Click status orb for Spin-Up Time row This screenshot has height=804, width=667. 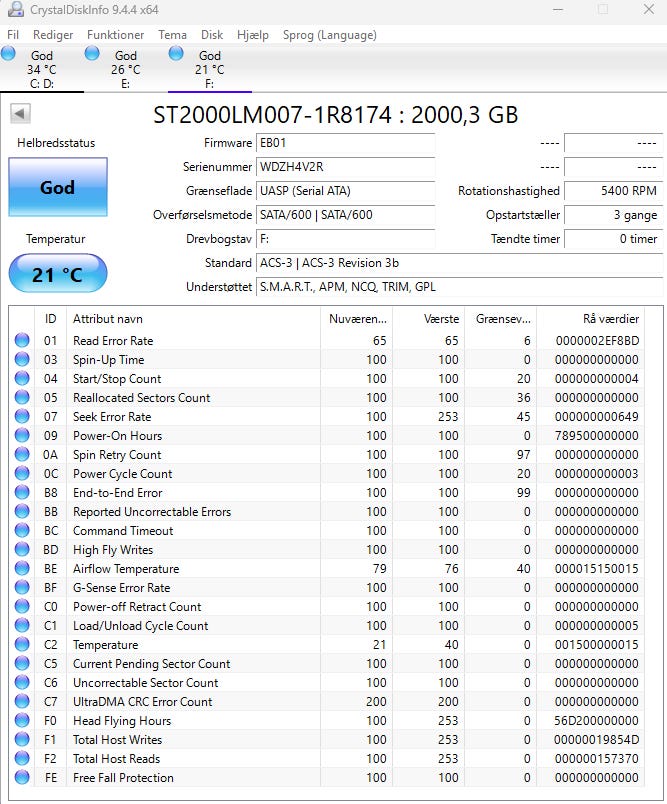[x=22, y=359]
